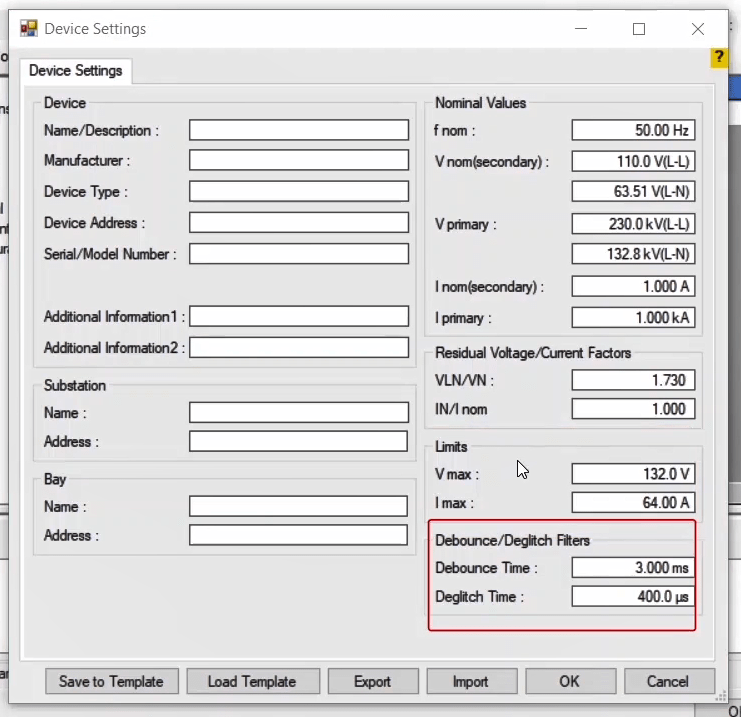Click the resize grip at dialog corner
Image resolution: width=741 pixels, height=717 pixels.
pos(721,696)
